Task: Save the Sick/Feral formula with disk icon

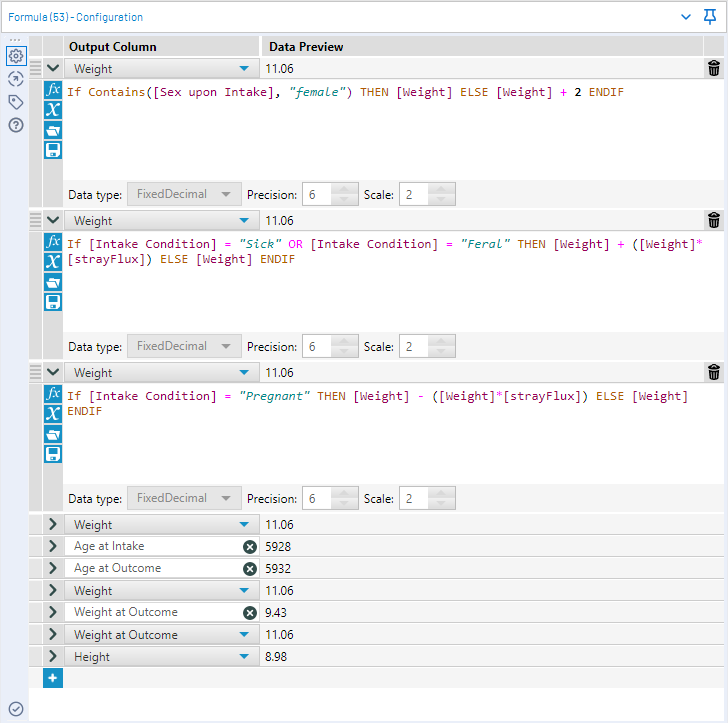Action: click(x=53, y=302)
